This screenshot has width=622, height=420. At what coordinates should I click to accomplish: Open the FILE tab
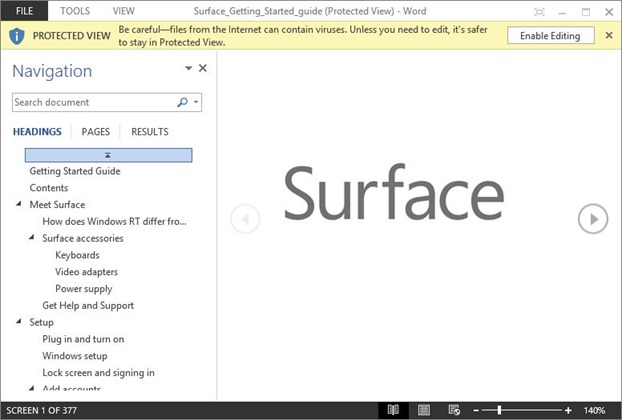click(24, 11)
